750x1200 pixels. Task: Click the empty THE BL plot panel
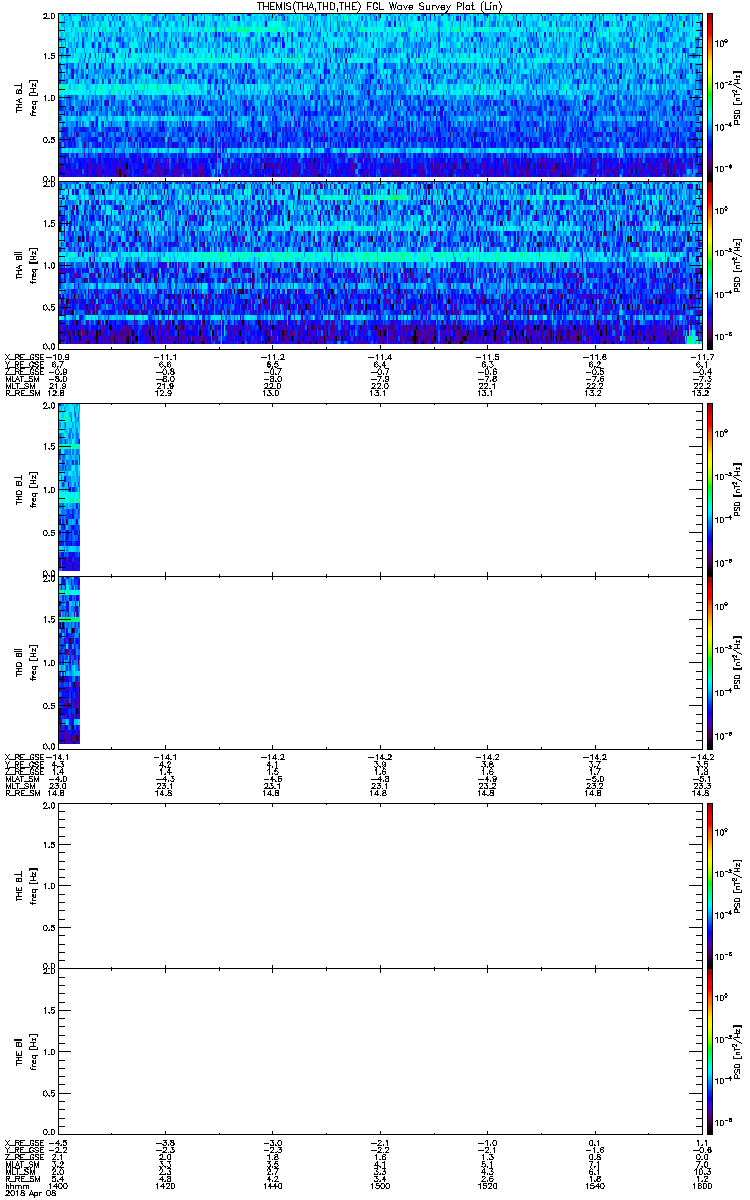click(379, 885)
